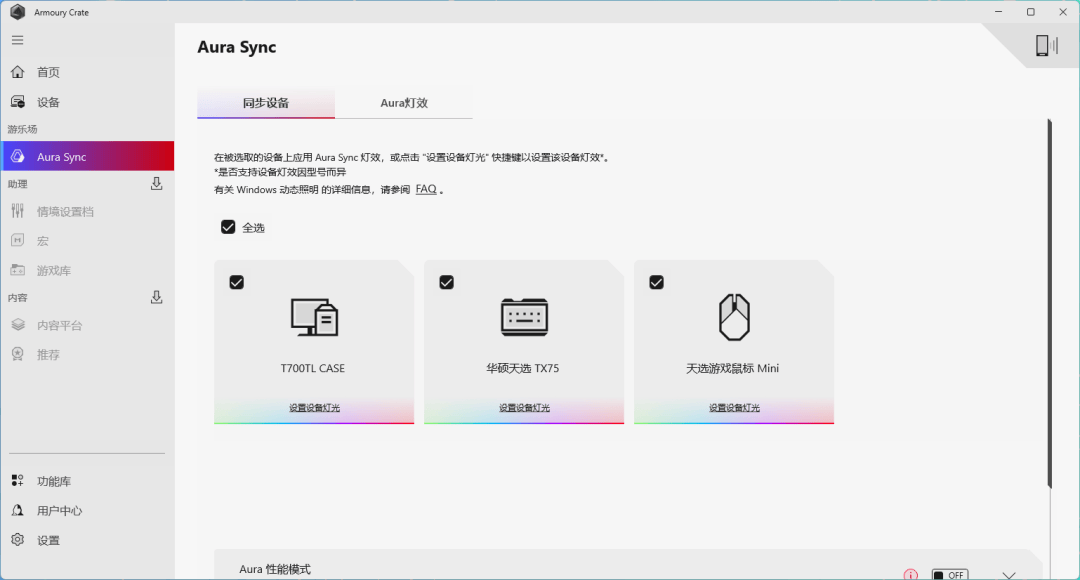Click the Armoury Crate logo icon
1080x580 pixels.
[17, 12]
